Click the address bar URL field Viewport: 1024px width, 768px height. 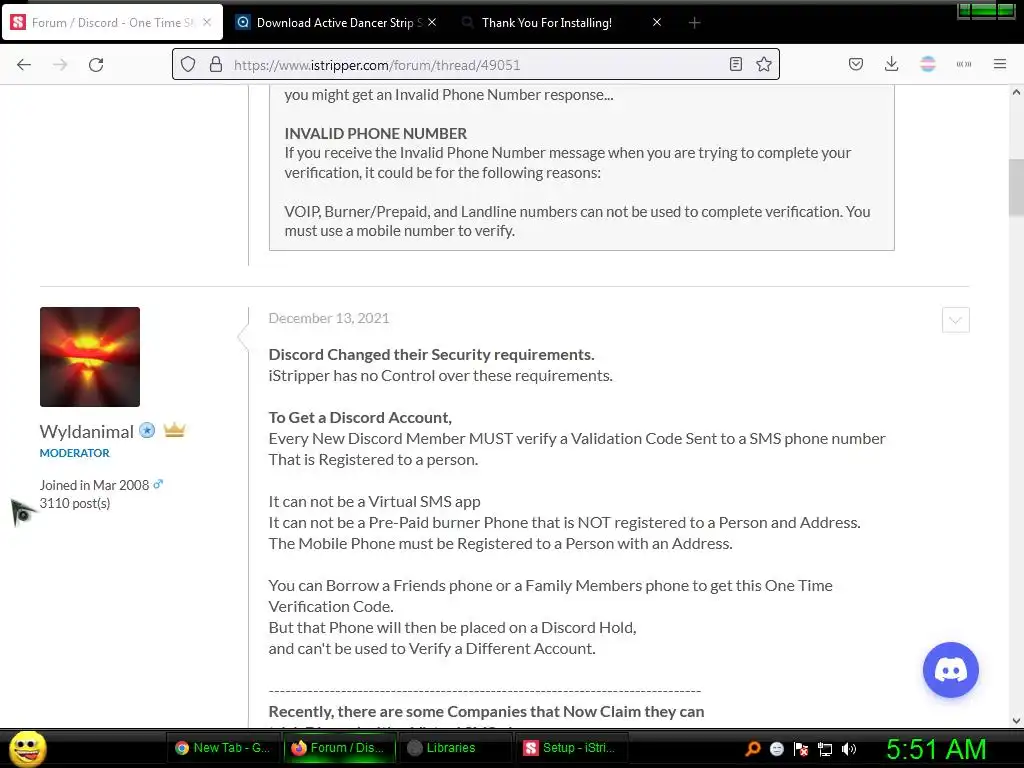pos(477,65)
